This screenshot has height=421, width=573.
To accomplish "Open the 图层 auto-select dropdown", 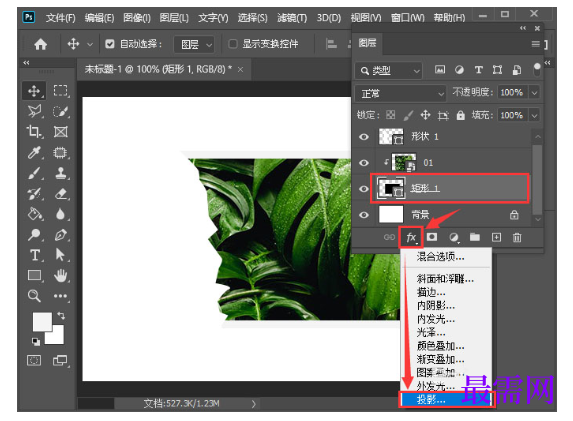I will point(194,45).
